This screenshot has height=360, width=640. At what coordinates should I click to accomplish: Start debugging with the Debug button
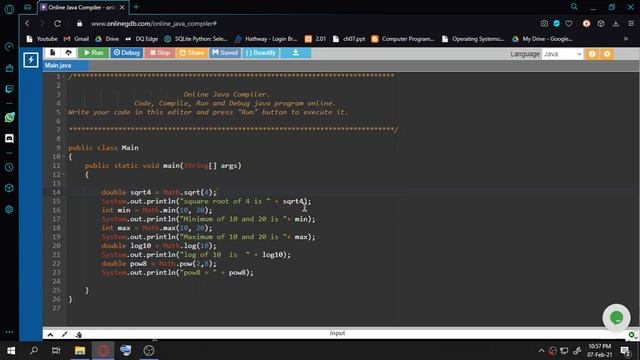pyautogui.click(x=127, y=53)
